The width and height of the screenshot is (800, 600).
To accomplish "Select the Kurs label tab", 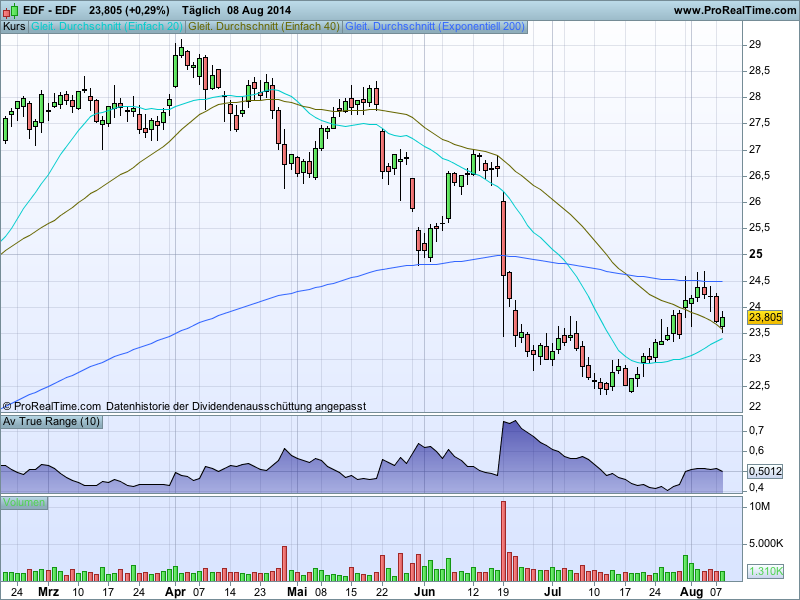I will (x=14, y=27).
